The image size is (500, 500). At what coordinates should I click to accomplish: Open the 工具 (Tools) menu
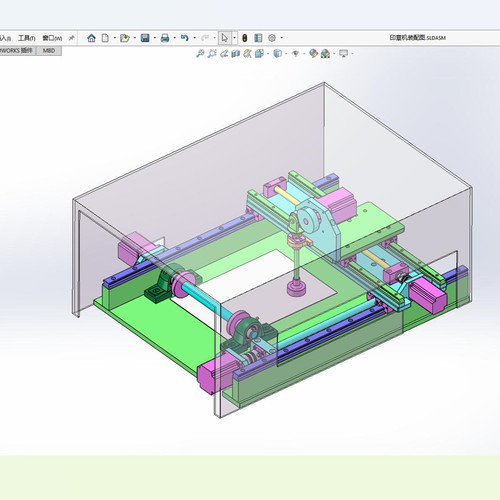[x=26, y=38]
